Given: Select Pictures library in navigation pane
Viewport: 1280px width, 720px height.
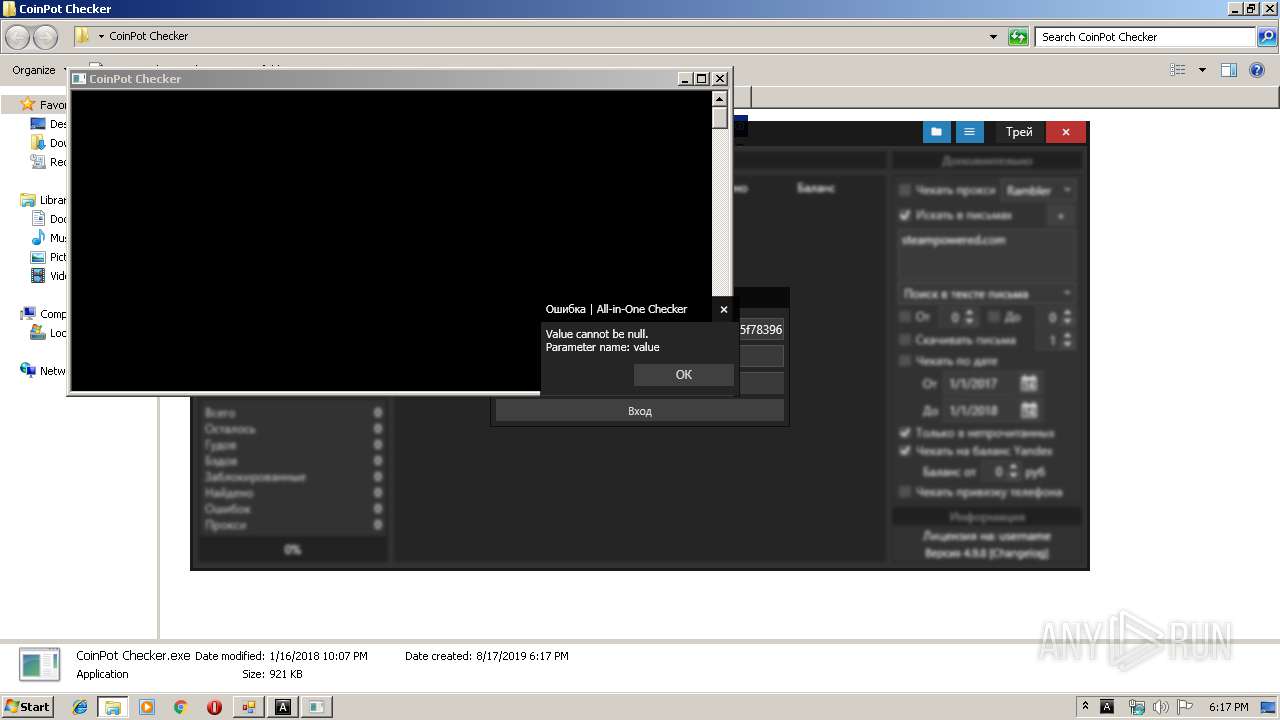Looking at the screenshot, I should pyautogui.click(x=49, y=257).
